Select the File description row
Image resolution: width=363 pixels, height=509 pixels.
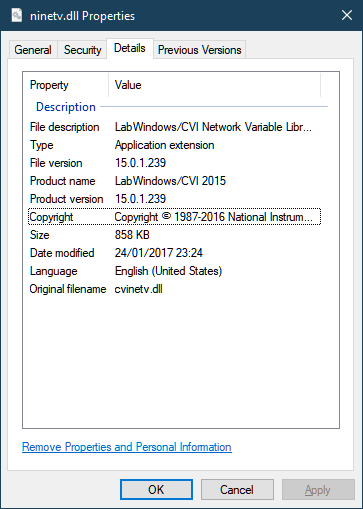click(x=175, y=127)
